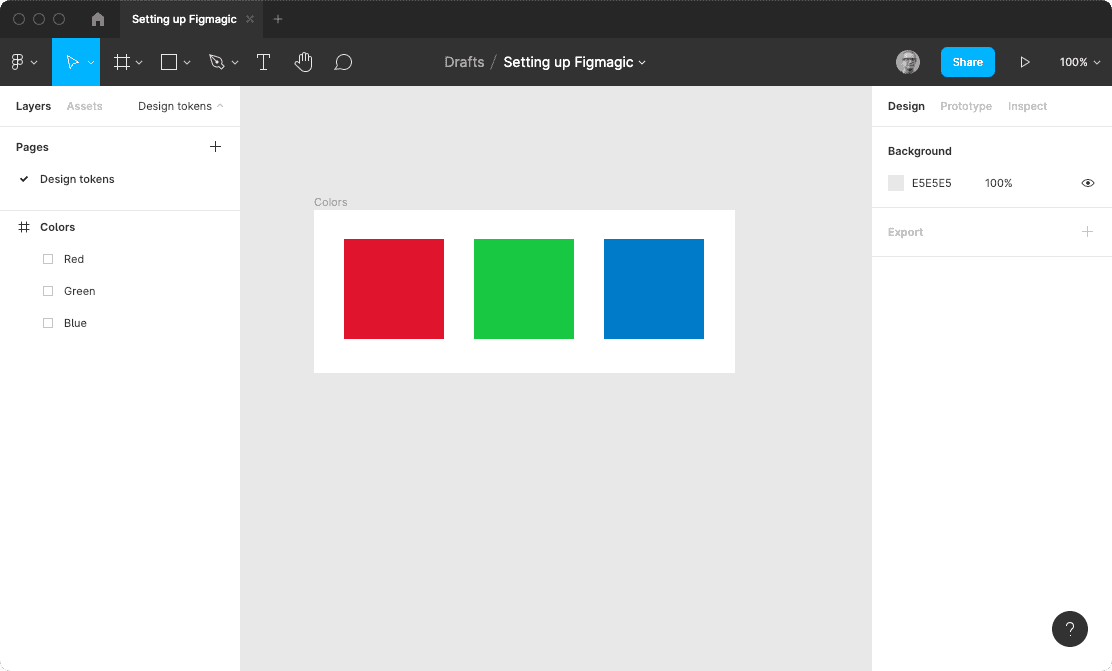This screenshot has width=1112, height=671.
Task: Select the Frame tool
Action: (x=122, y=62)
